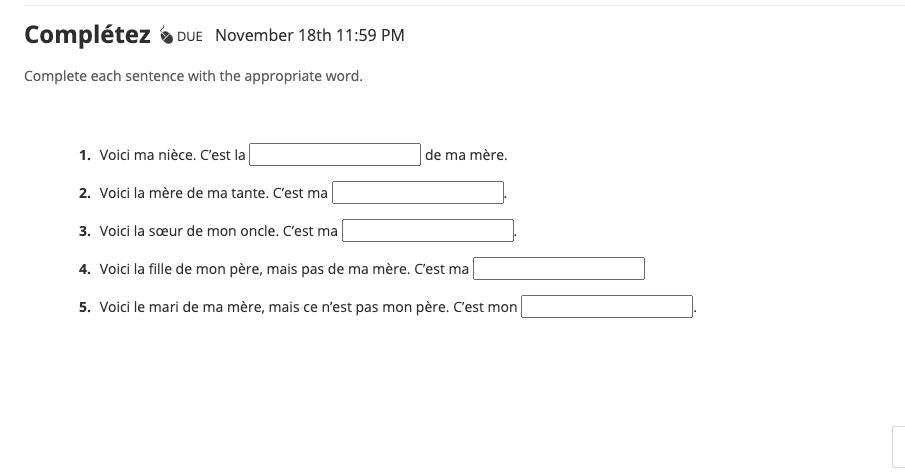This screenshot has height=473, width=905.
Task: Click the number label for question 5
Action: click(85, 307)
